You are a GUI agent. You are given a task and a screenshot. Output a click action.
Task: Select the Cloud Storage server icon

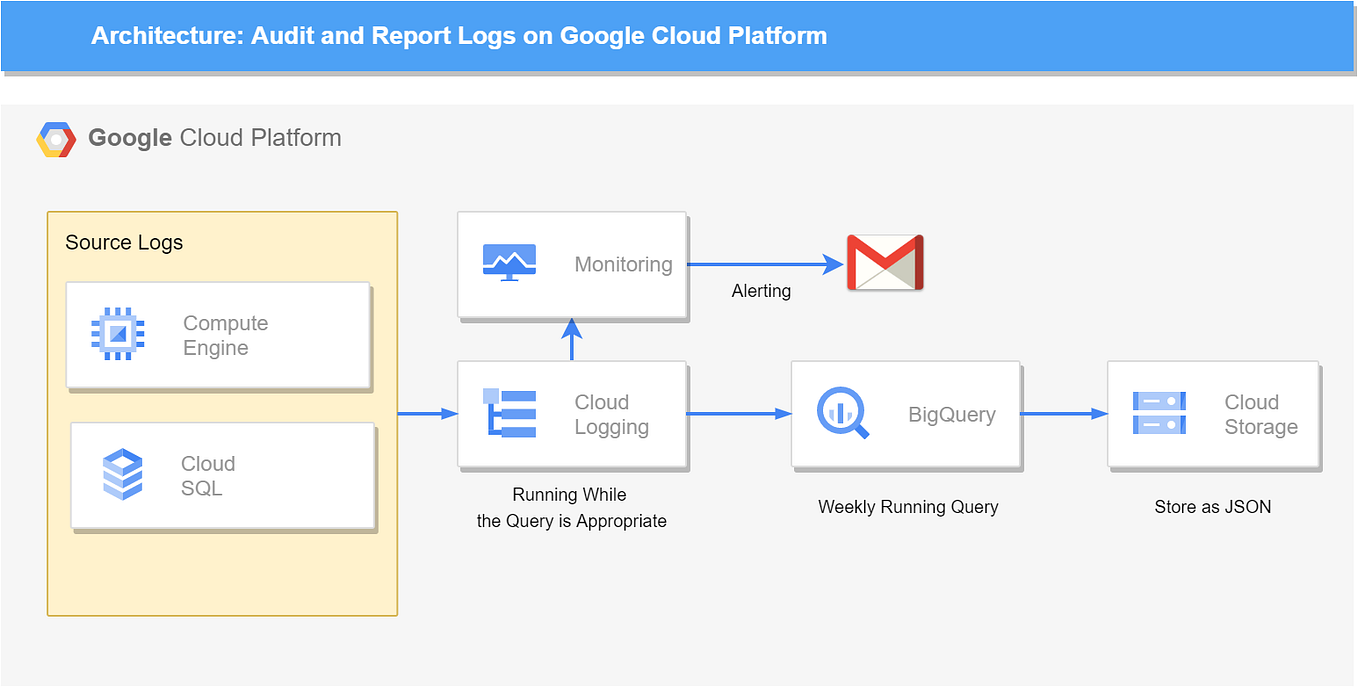[x=1160, y=414]
